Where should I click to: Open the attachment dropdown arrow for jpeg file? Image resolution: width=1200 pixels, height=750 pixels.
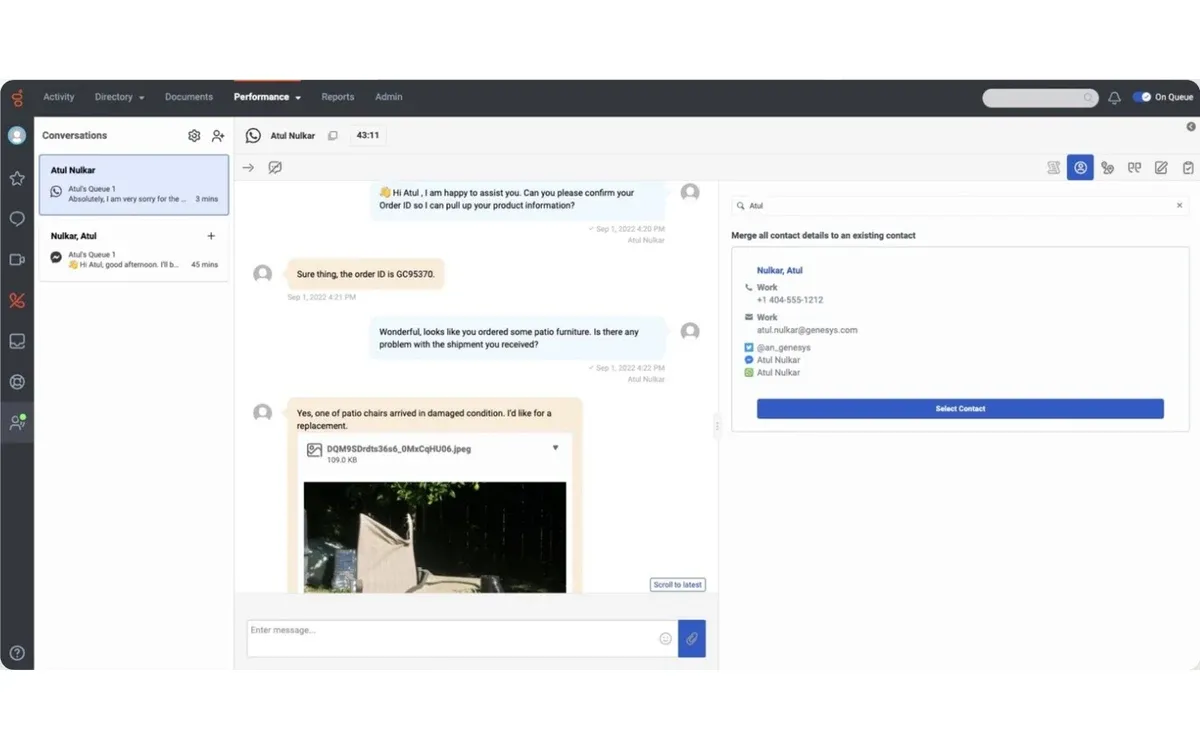click(x=556, y=448)
